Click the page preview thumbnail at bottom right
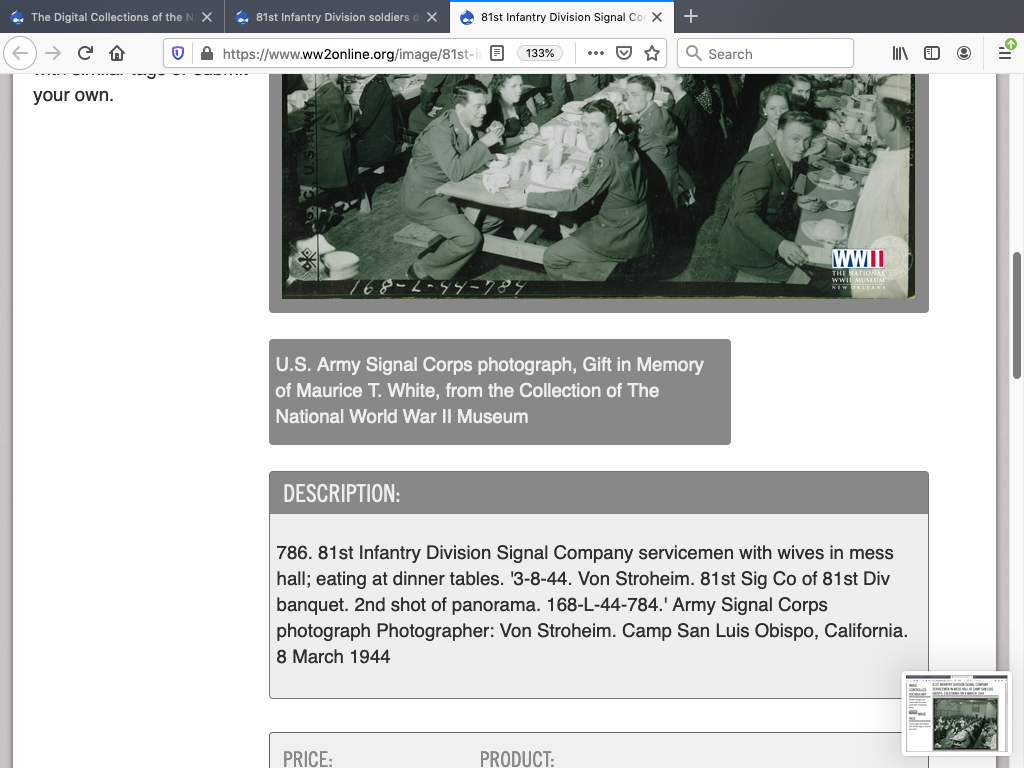 click(x=956, y=715)
